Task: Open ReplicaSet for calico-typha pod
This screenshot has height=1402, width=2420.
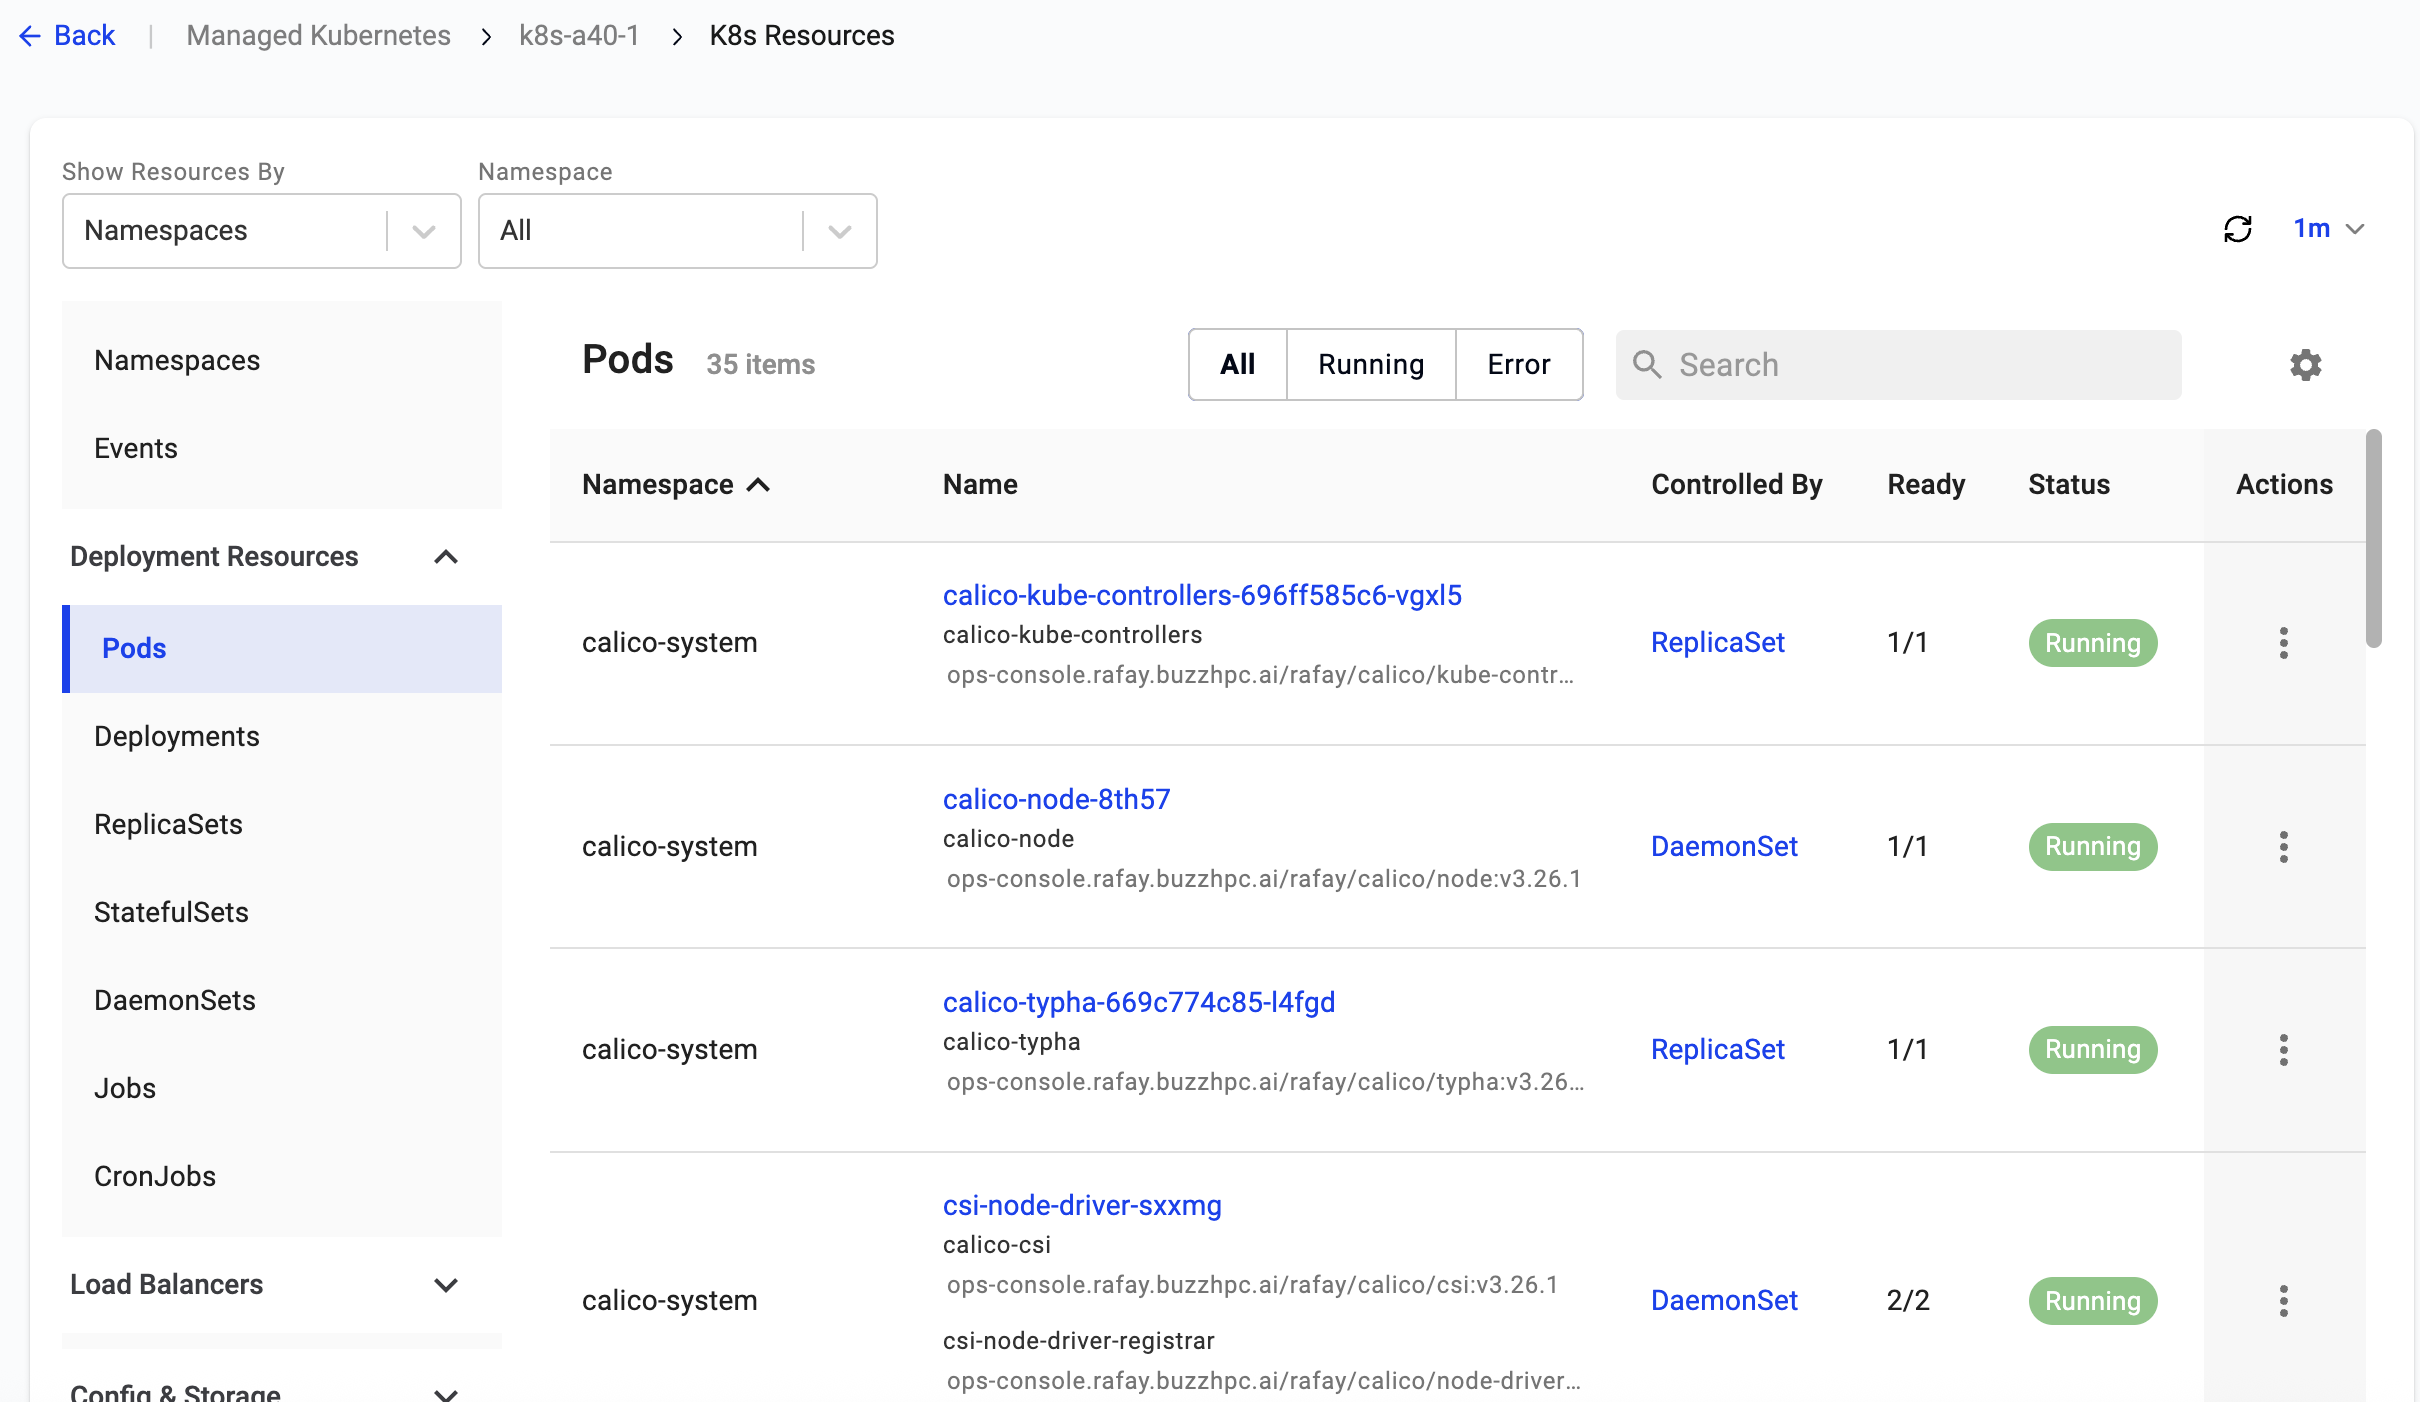Action: [x=1717, y=1049]
